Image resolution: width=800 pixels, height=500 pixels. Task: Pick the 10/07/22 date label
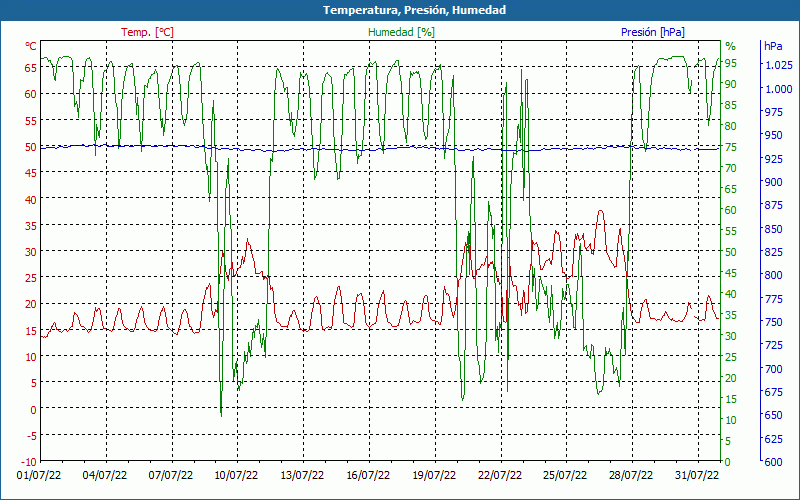pos(236,476)
